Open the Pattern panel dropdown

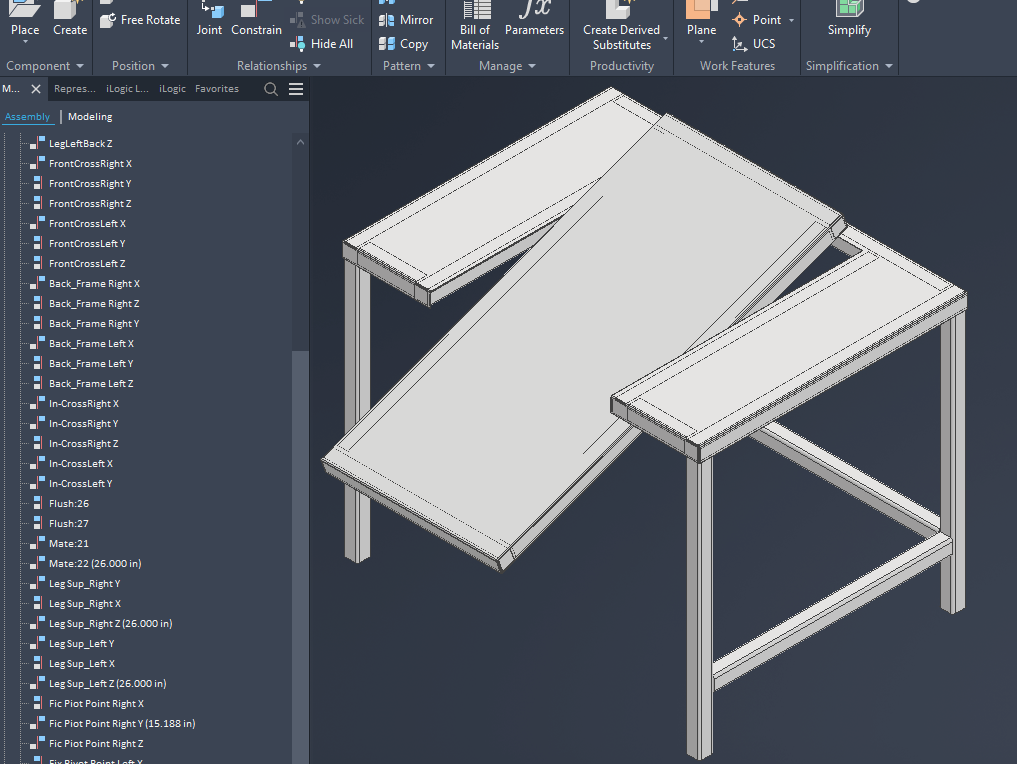click(x=430, y=65)
